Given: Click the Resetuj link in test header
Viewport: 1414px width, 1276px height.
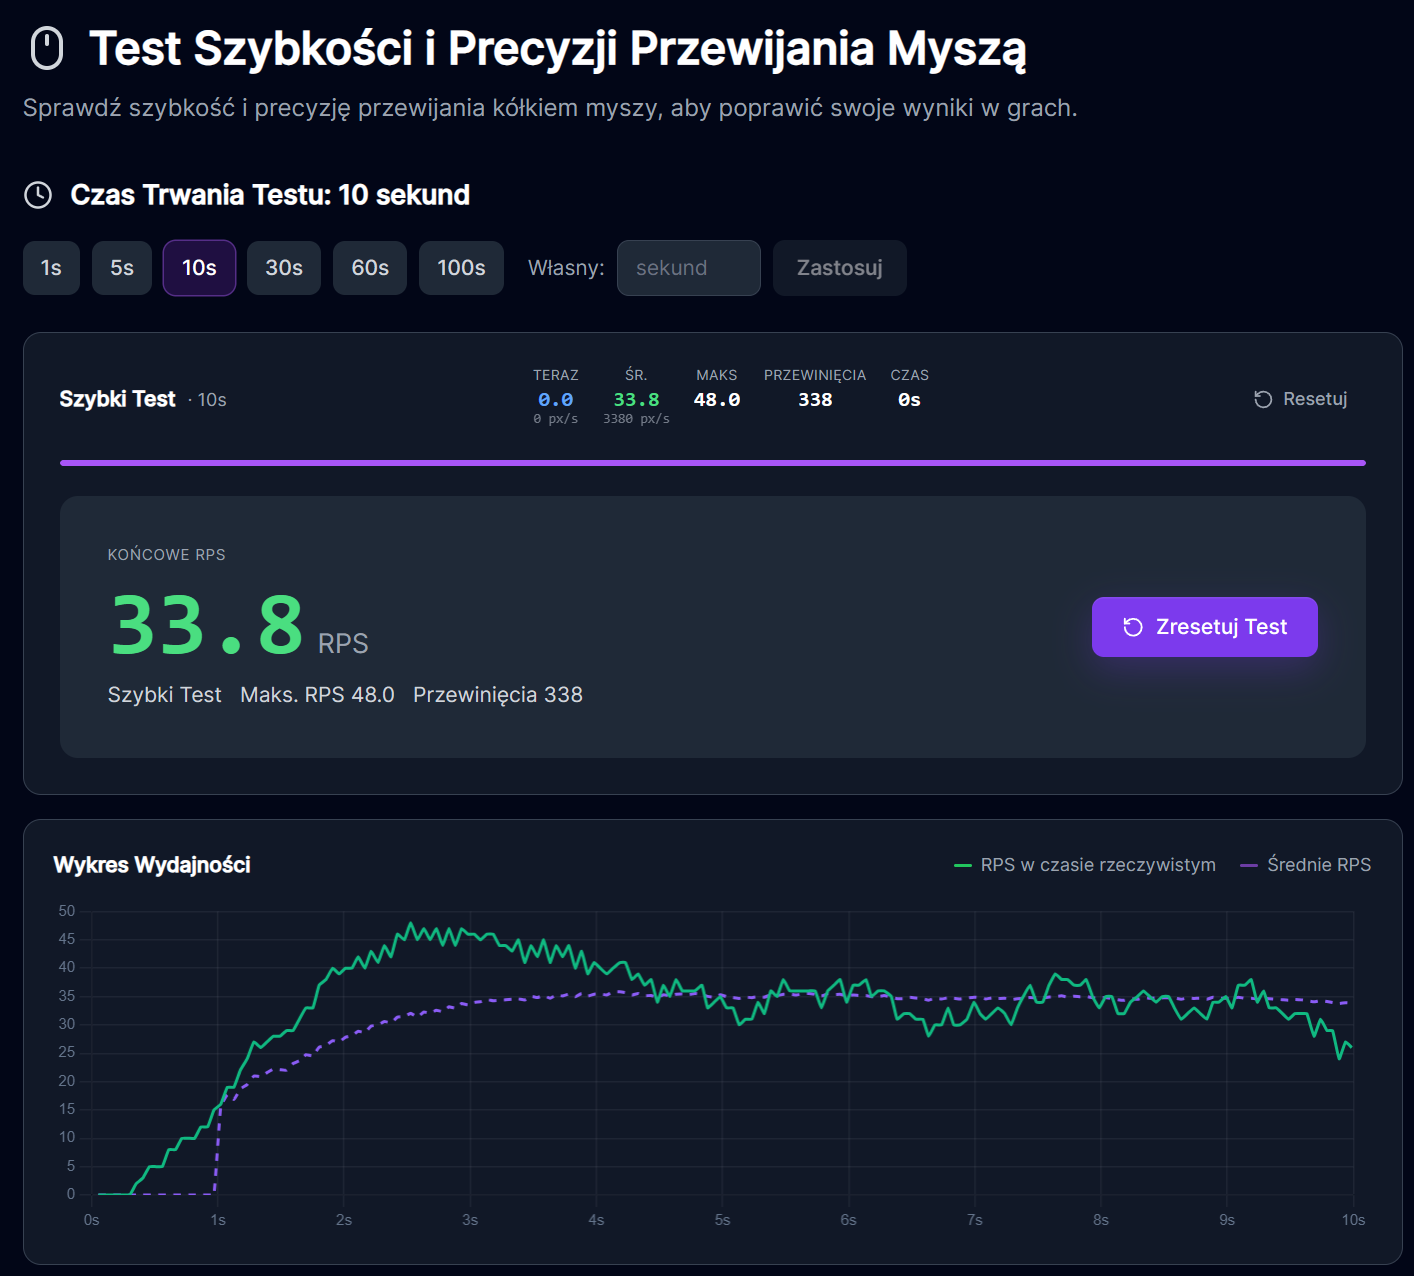Looking at the screenshot, I should coord(1301,399).
